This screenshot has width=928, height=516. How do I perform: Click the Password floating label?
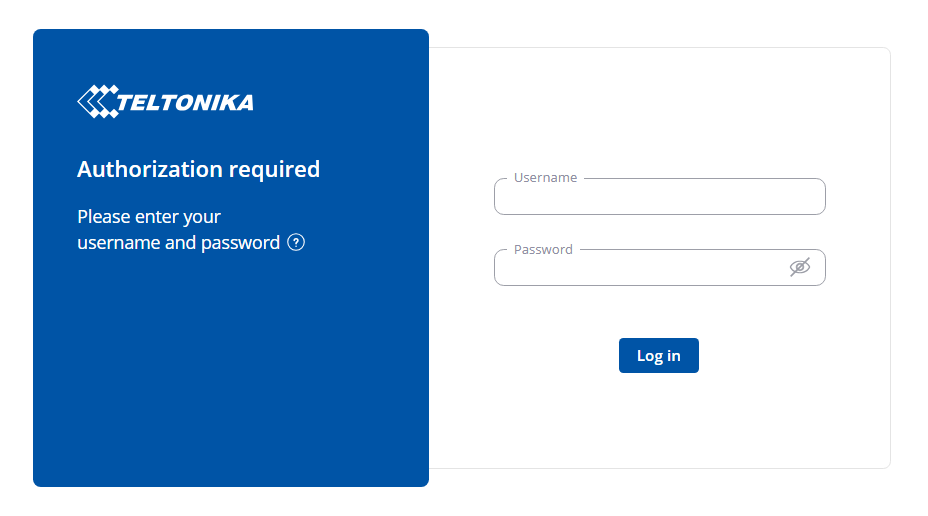(543, 250)
